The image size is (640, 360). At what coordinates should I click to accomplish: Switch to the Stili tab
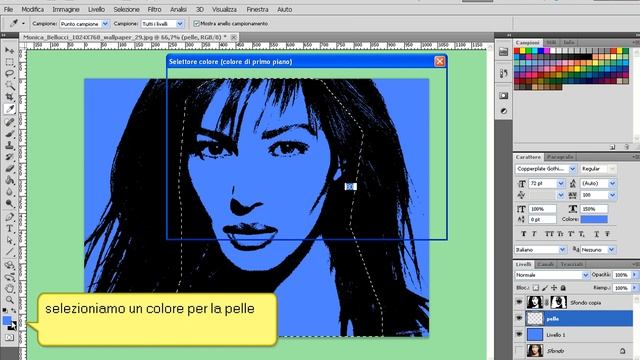click(x=551, y=42)
